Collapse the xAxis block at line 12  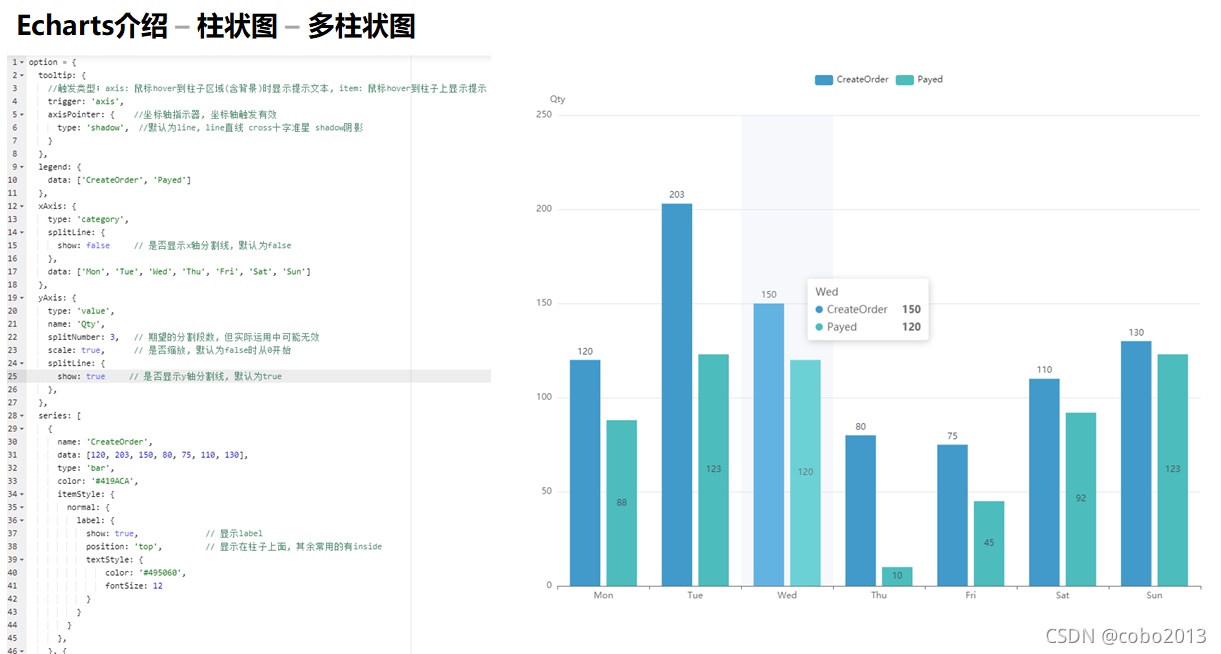pyautogui.click(x=22, y=206)
